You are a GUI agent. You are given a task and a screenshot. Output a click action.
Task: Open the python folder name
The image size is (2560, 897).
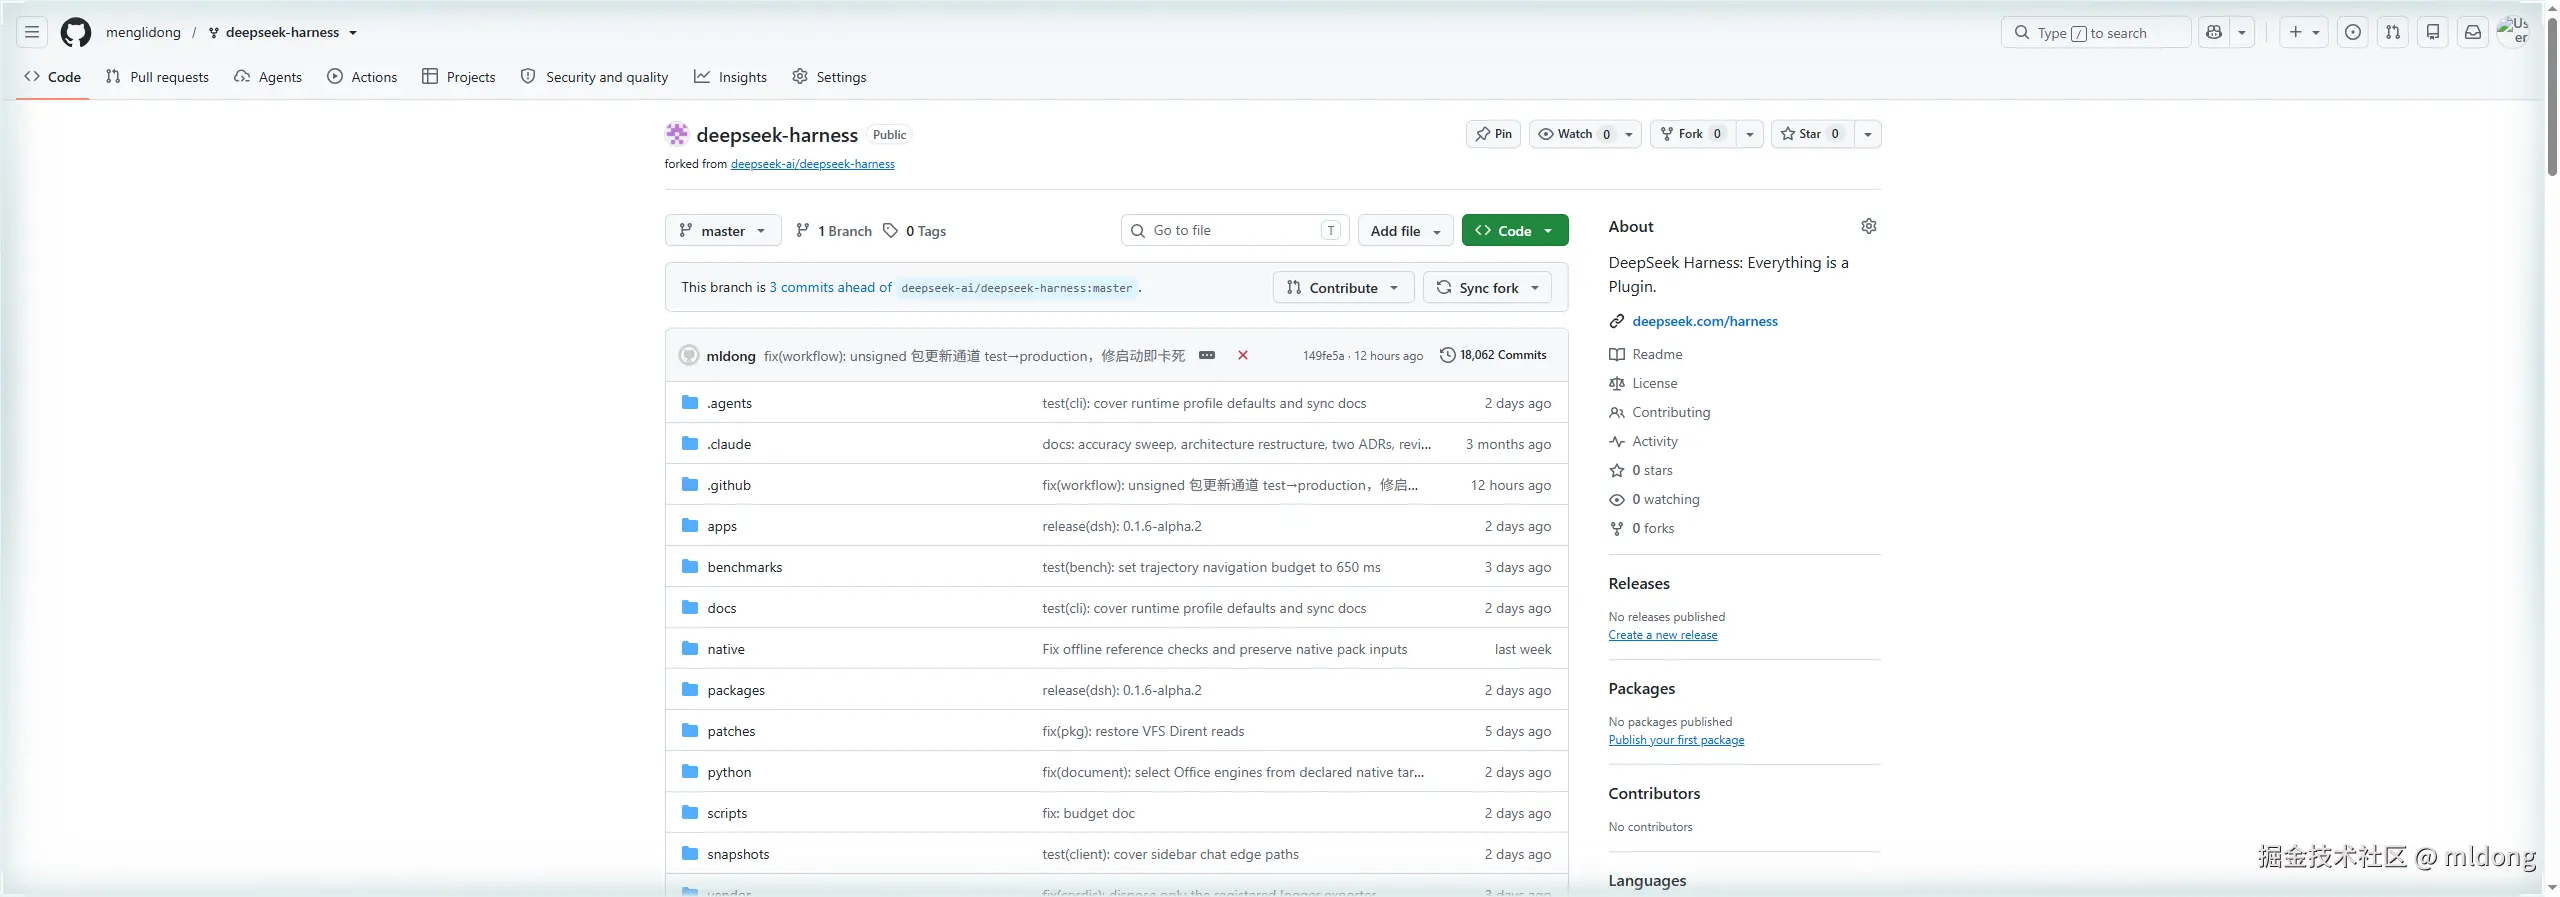[x=729, y=772]
